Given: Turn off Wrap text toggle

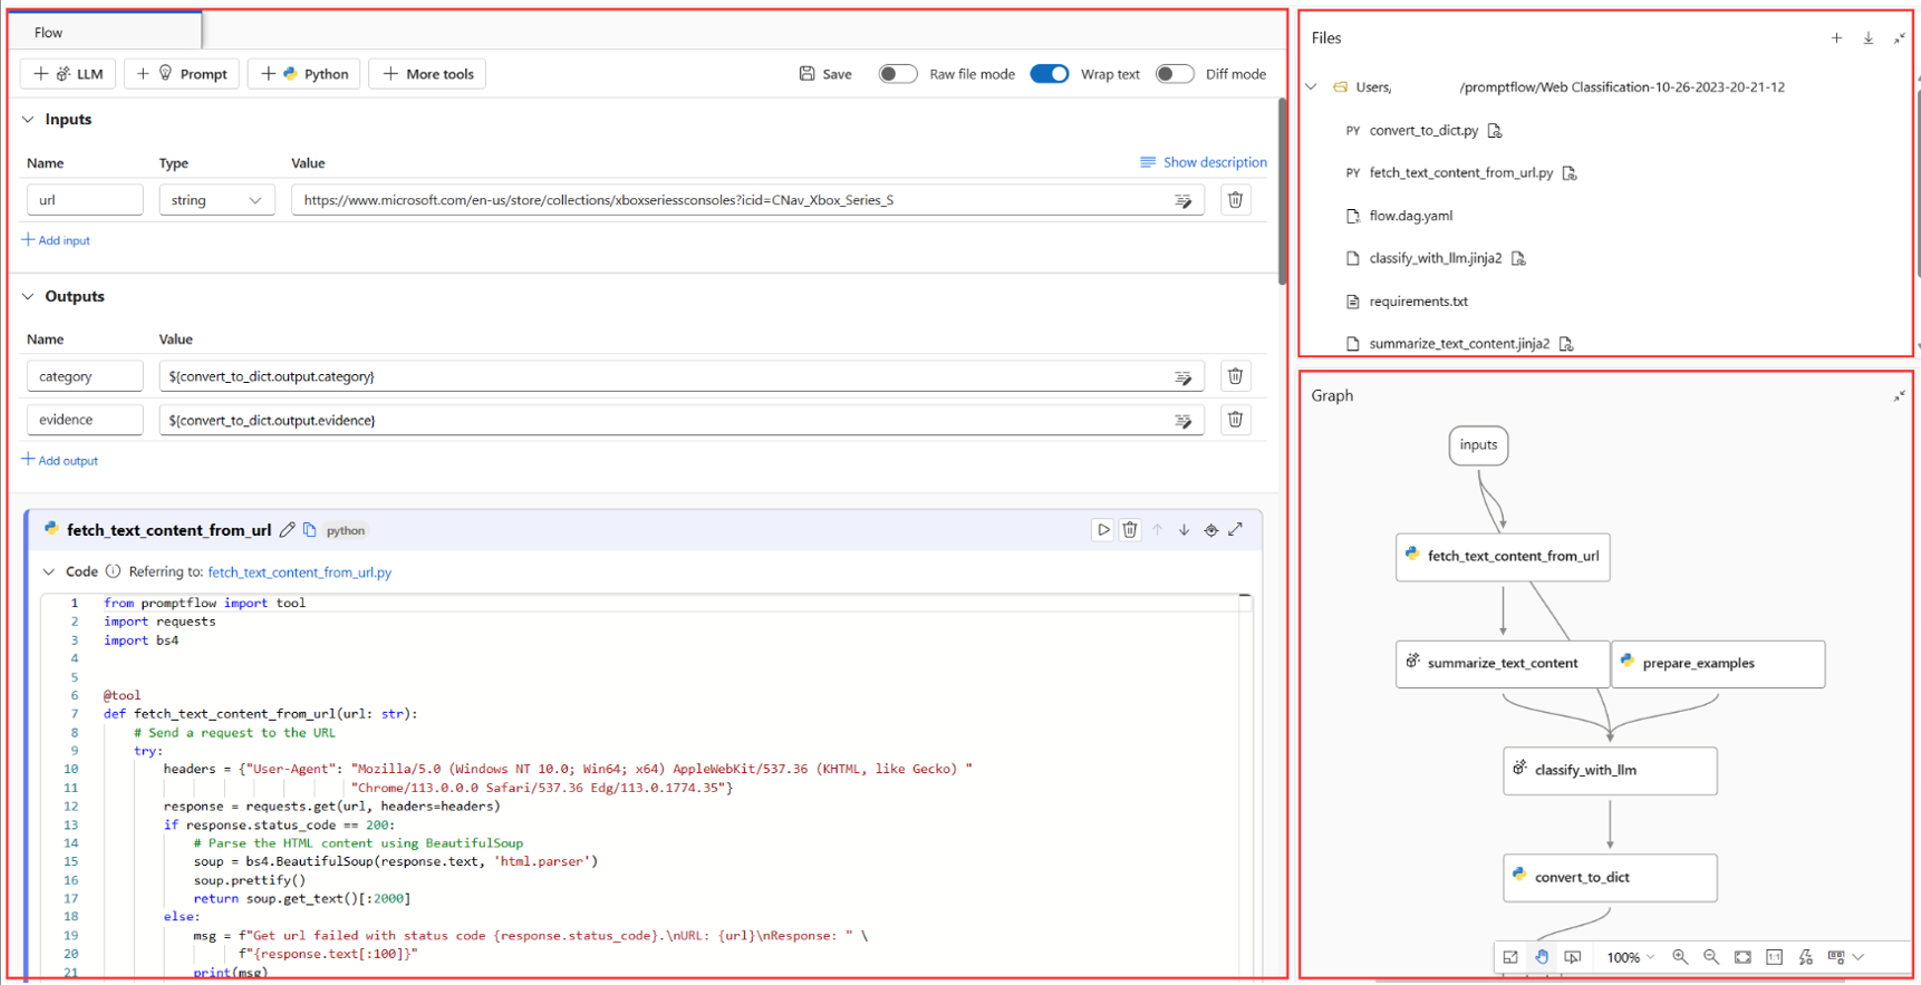Looking at the screenshot, I should click(x=1049, y=74).
